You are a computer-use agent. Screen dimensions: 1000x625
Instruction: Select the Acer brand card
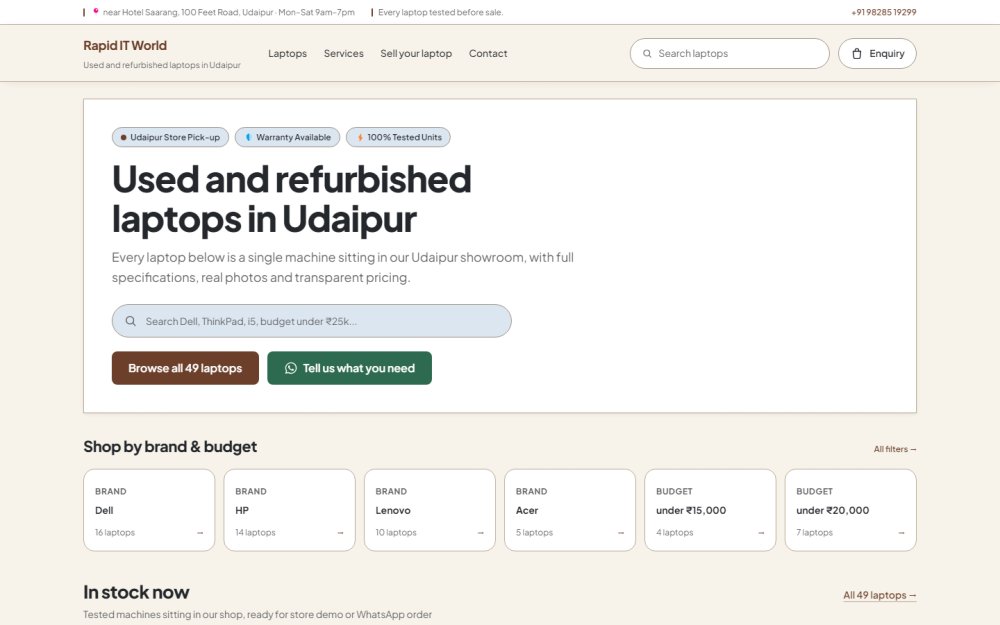click(570, 510)
